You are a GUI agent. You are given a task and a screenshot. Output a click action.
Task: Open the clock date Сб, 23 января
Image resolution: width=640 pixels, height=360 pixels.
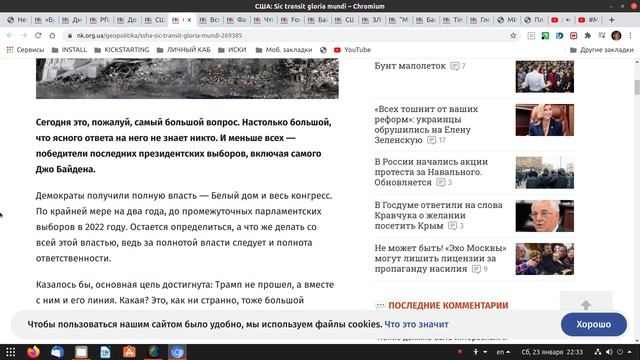click(552, 352)
